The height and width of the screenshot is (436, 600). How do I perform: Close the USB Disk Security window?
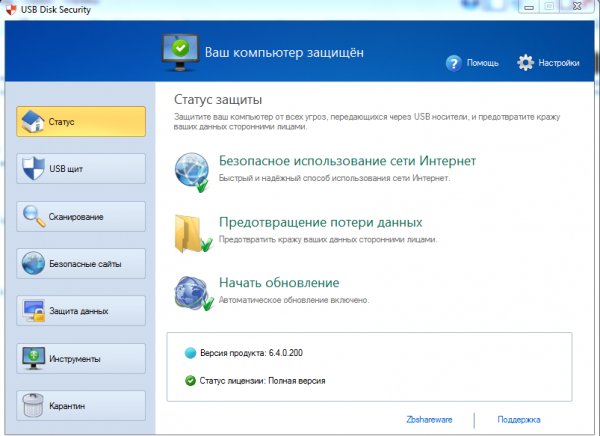(x=576, y=7)
